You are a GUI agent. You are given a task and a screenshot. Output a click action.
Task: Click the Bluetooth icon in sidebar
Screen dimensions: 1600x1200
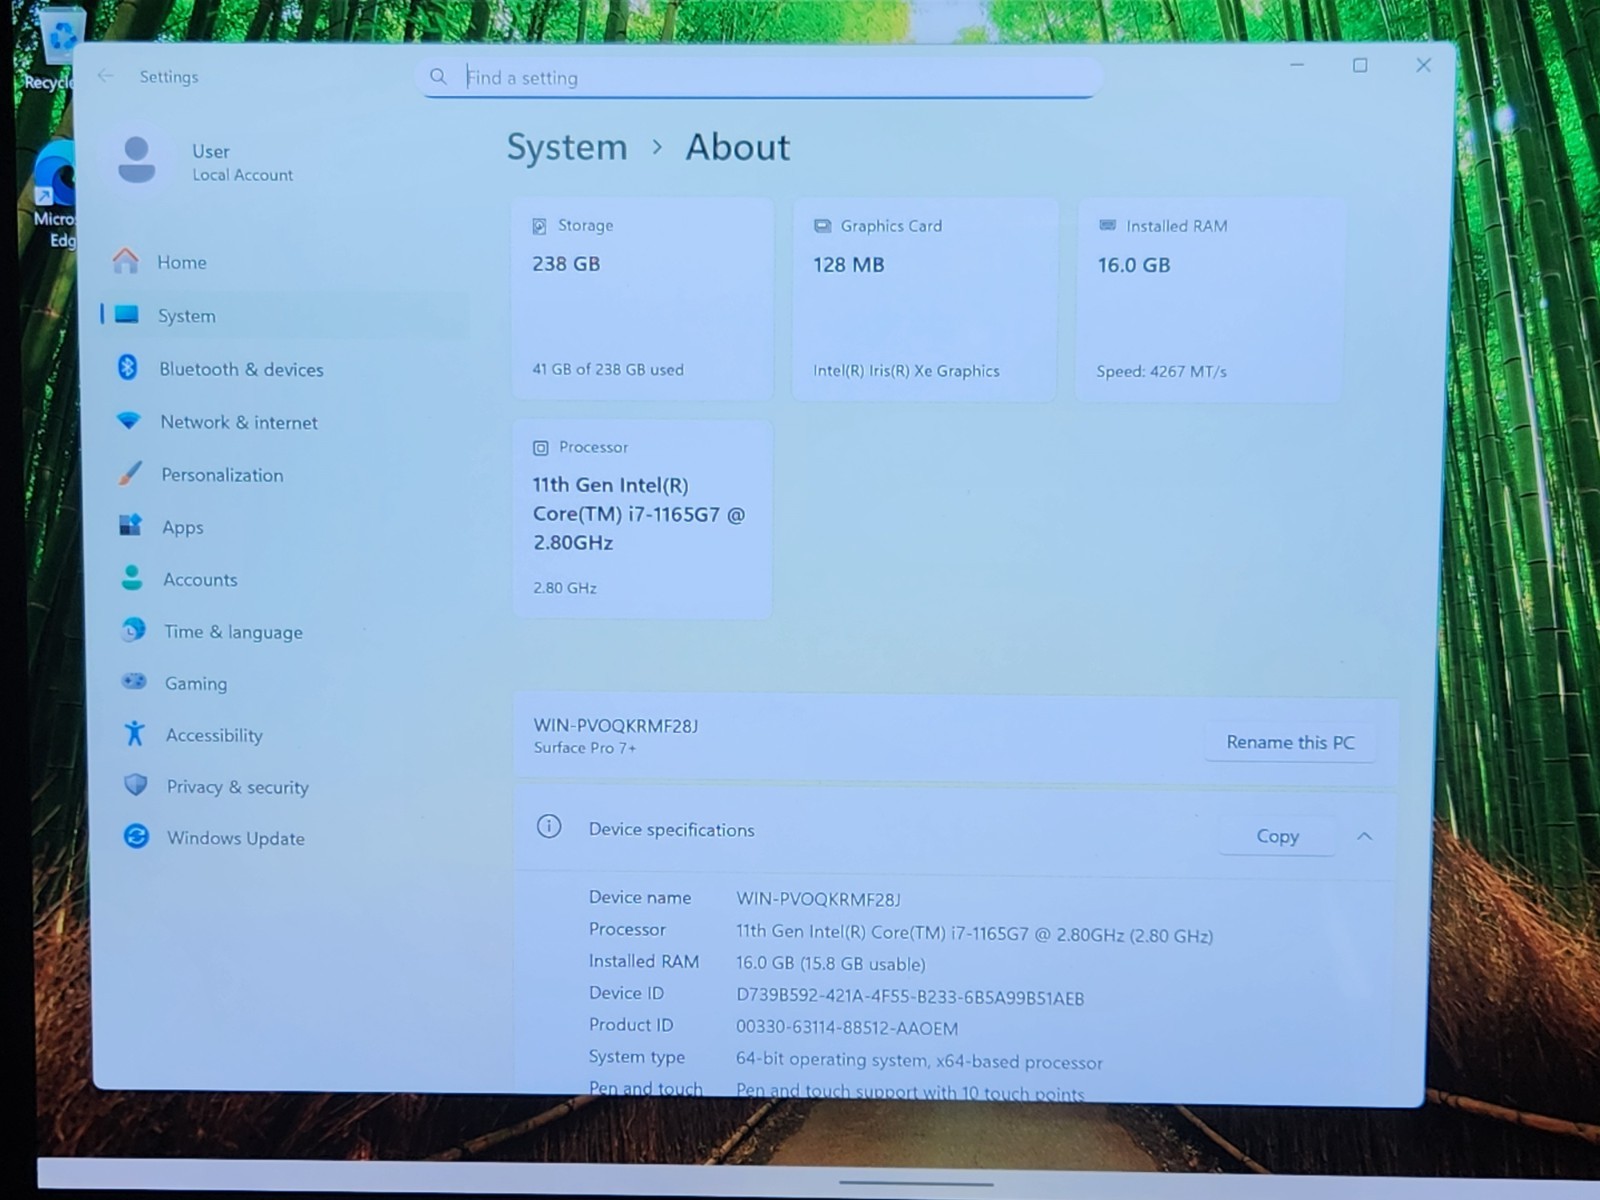click(127, 368)
